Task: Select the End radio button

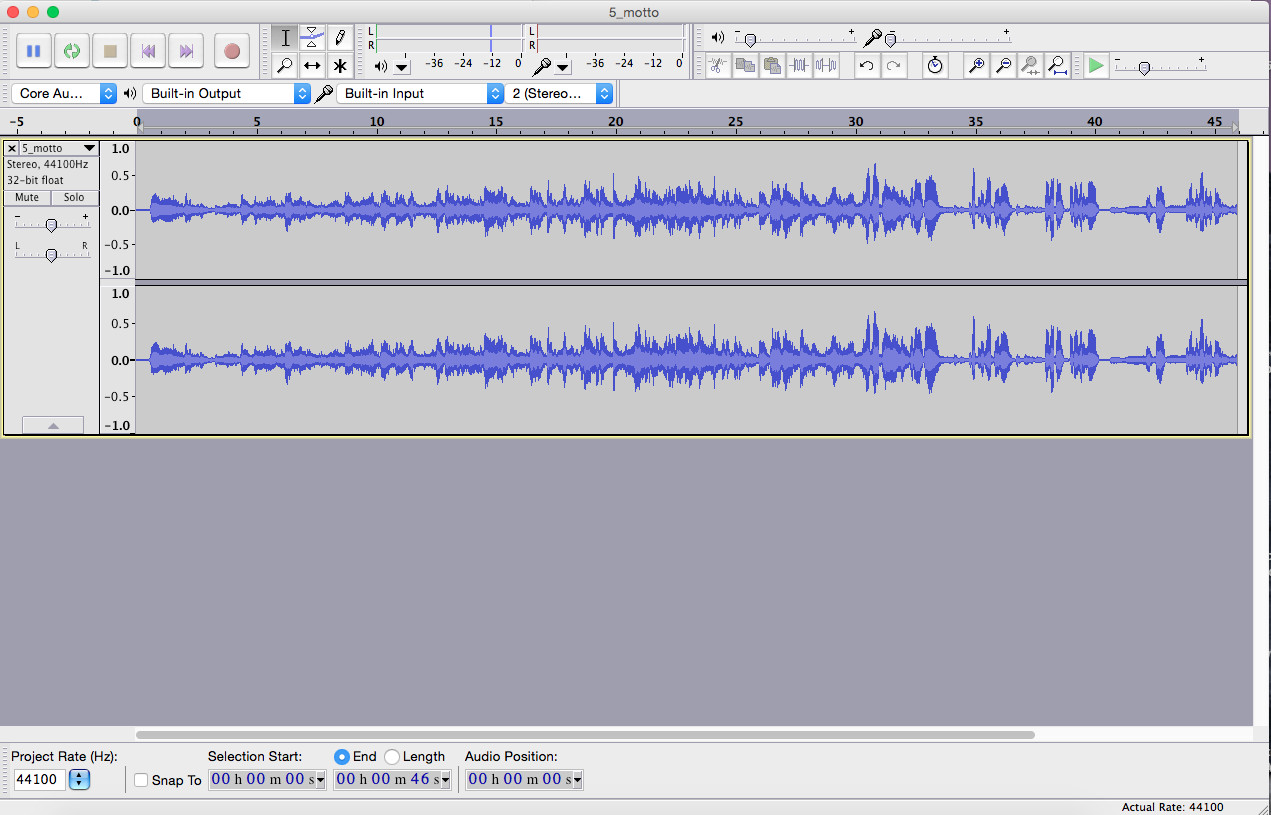Action: (342, 757)
